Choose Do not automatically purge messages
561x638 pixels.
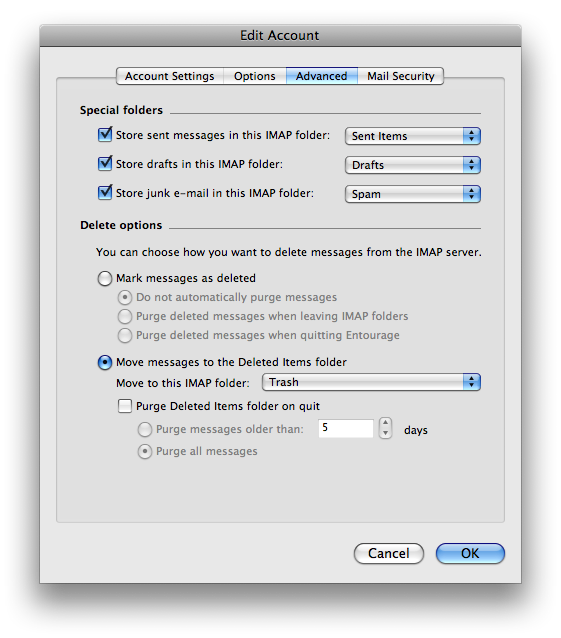coord(124,297)
